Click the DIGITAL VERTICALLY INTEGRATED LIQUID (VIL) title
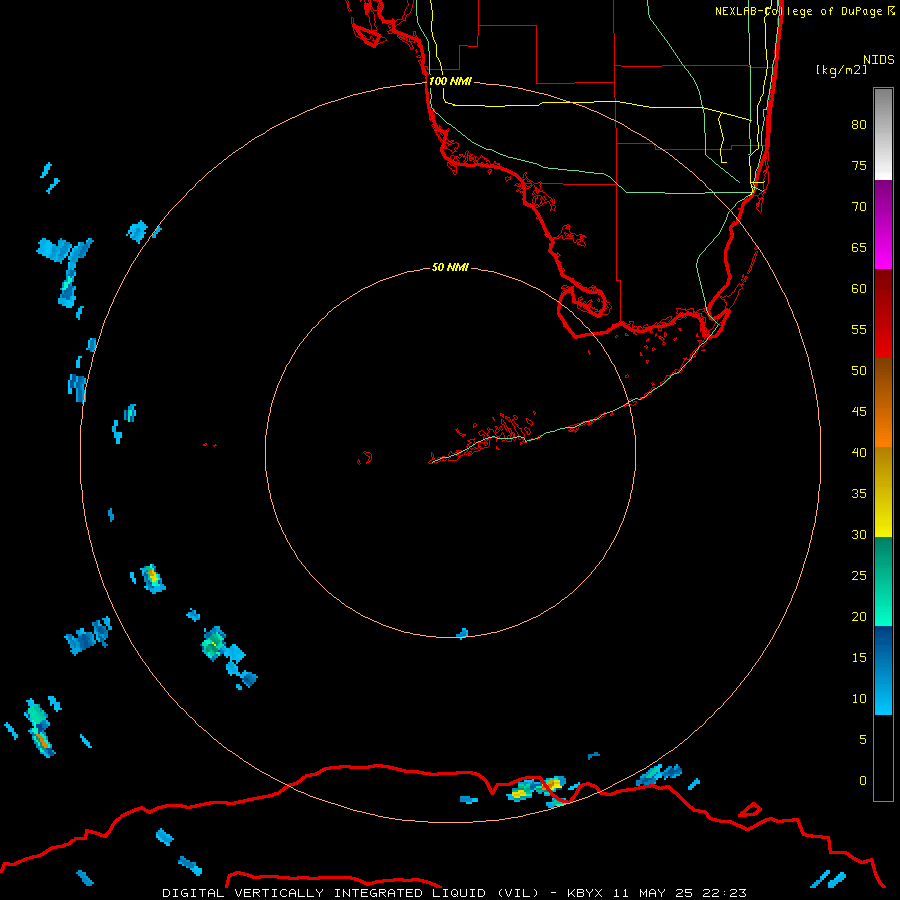This screenshot has width=900, height=900. coord(350,893)
